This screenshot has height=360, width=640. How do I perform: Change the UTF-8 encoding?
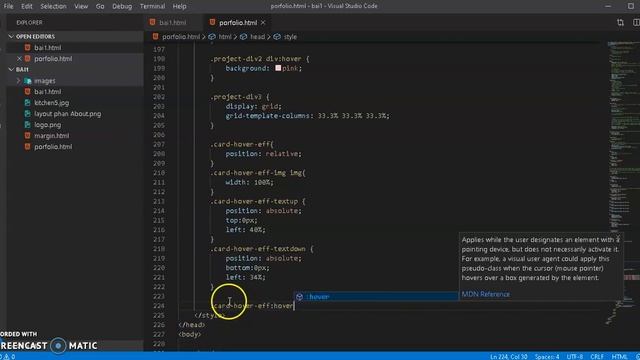click(x=575, y=356)
